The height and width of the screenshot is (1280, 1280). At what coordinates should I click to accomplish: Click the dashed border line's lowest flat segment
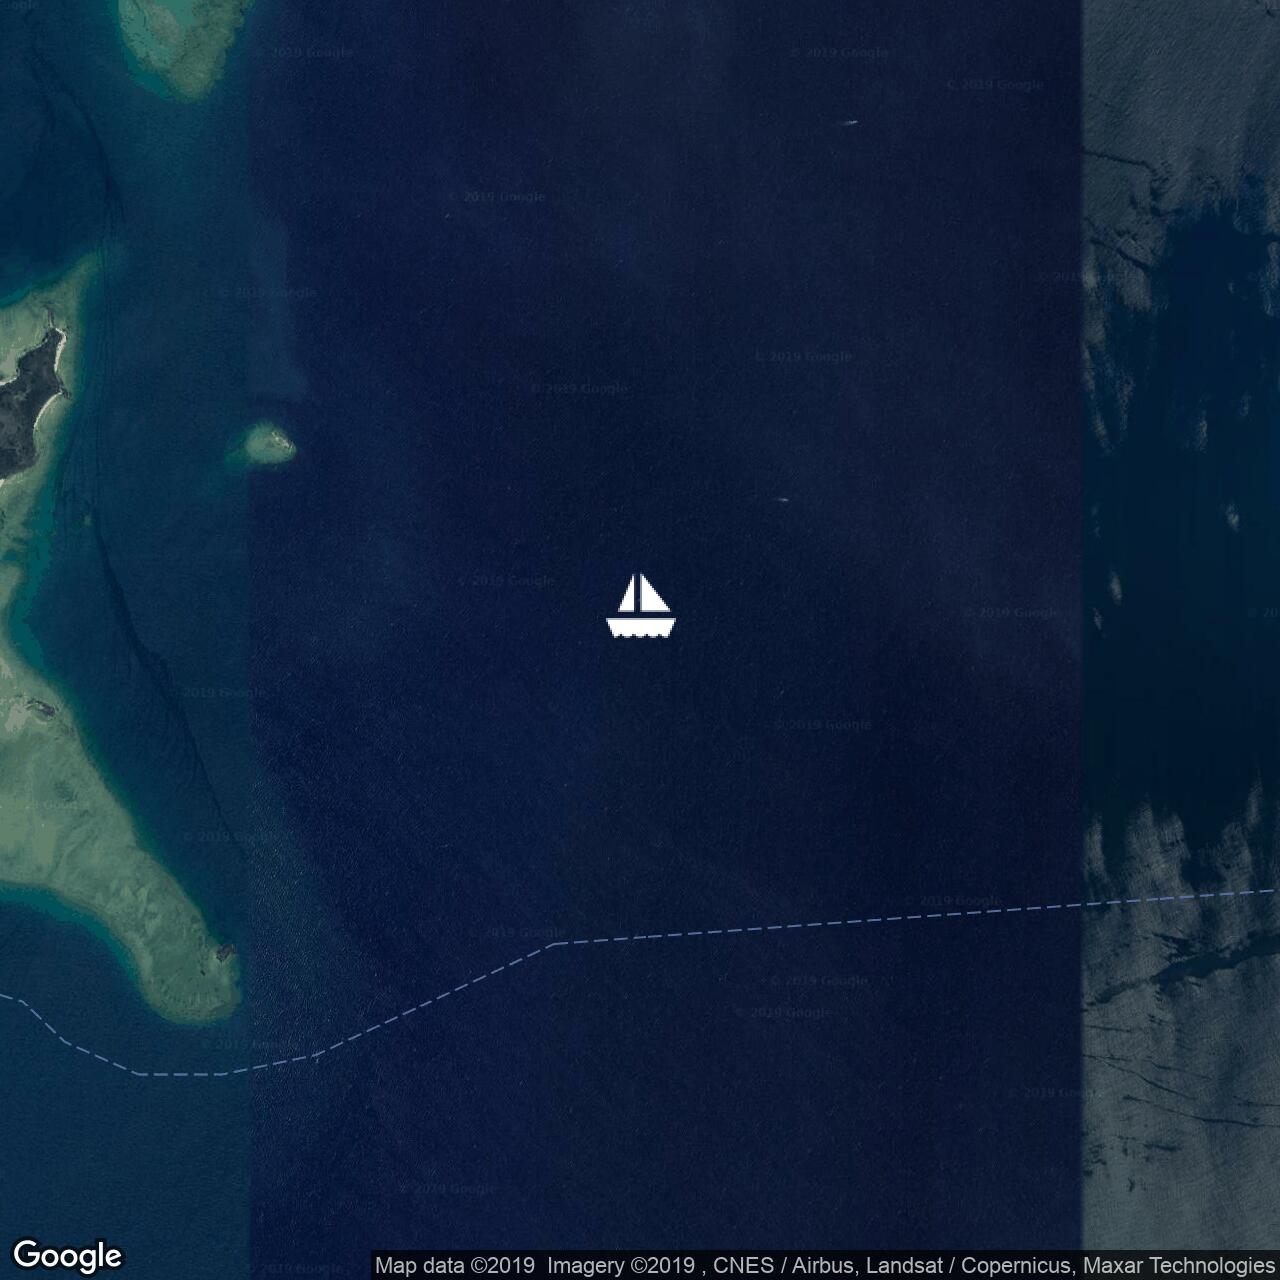pyautogui.click(x=180, y=1074)
